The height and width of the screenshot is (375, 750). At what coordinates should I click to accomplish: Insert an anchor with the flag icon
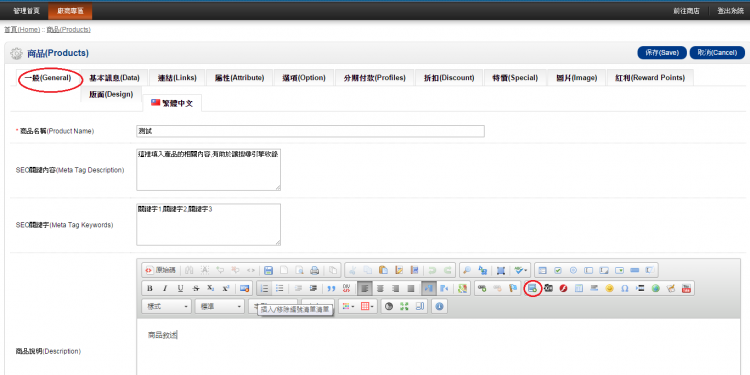click(x=513, y=288)
